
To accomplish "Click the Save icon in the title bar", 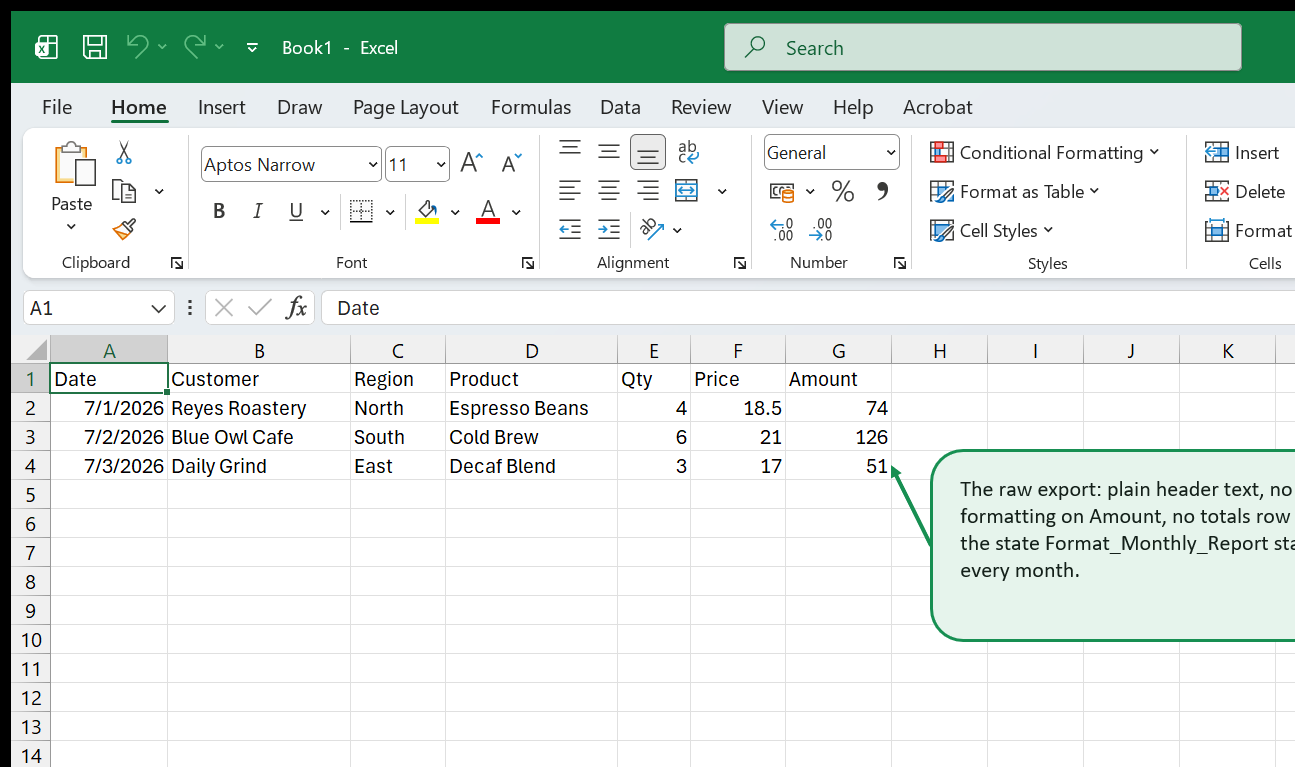I will point(95,47).
